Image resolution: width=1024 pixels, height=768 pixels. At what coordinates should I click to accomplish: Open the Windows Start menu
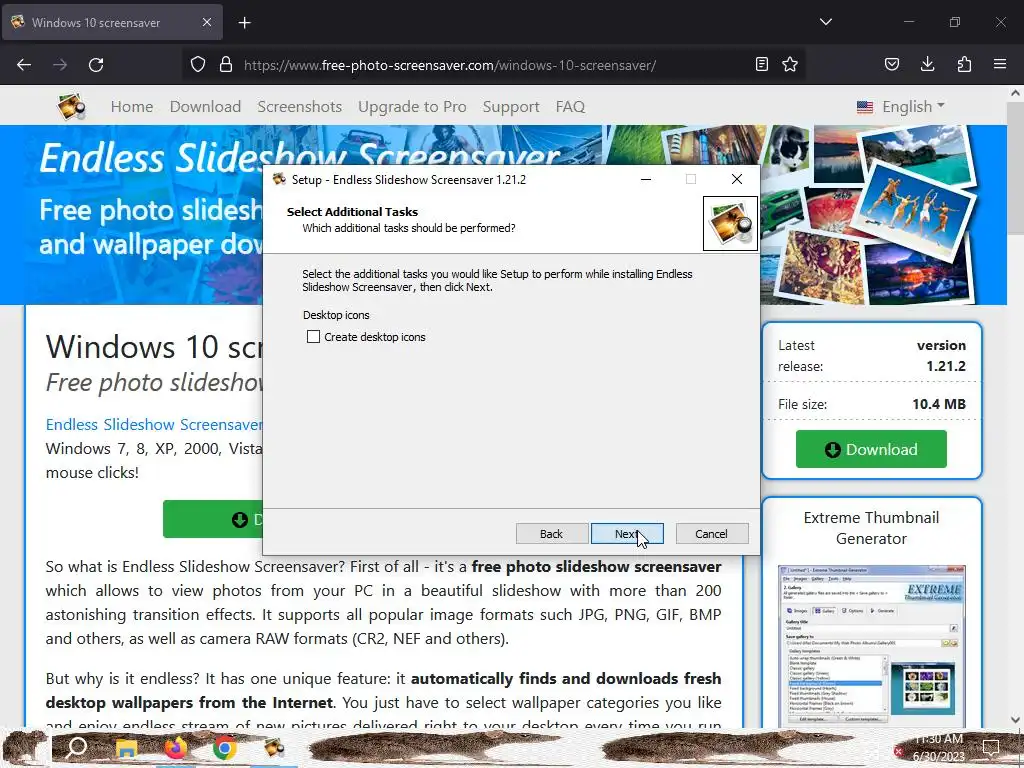(x=25, y=748)
